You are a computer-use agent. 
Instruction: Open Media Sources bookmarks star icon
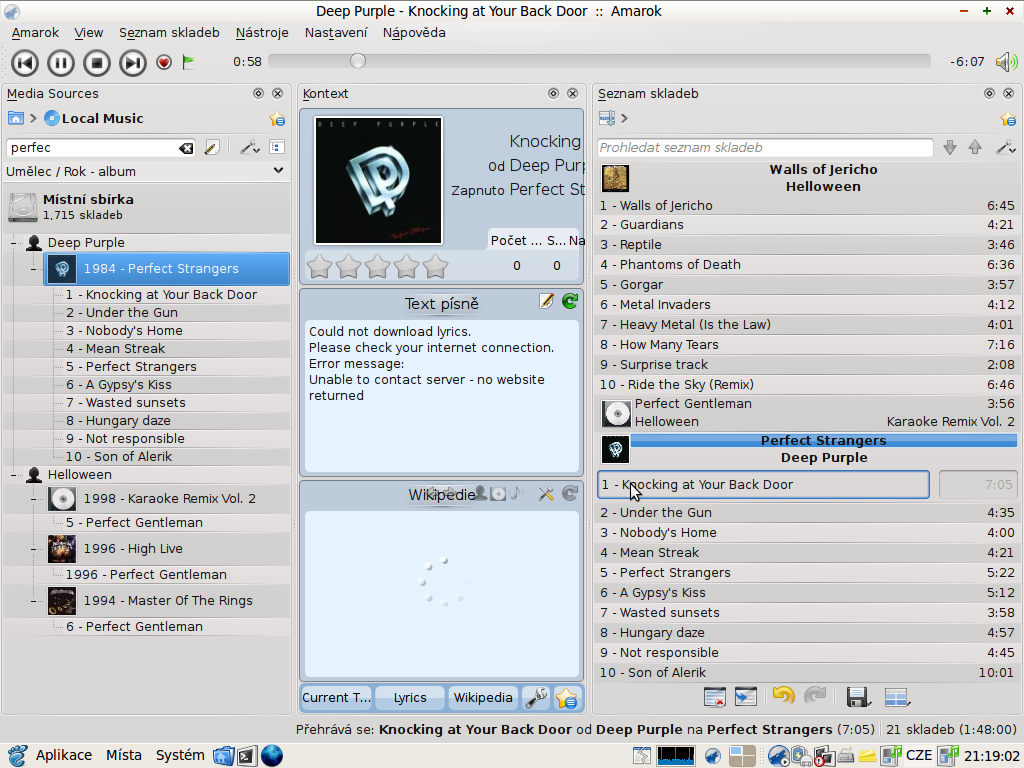click(x=277, y=119)
